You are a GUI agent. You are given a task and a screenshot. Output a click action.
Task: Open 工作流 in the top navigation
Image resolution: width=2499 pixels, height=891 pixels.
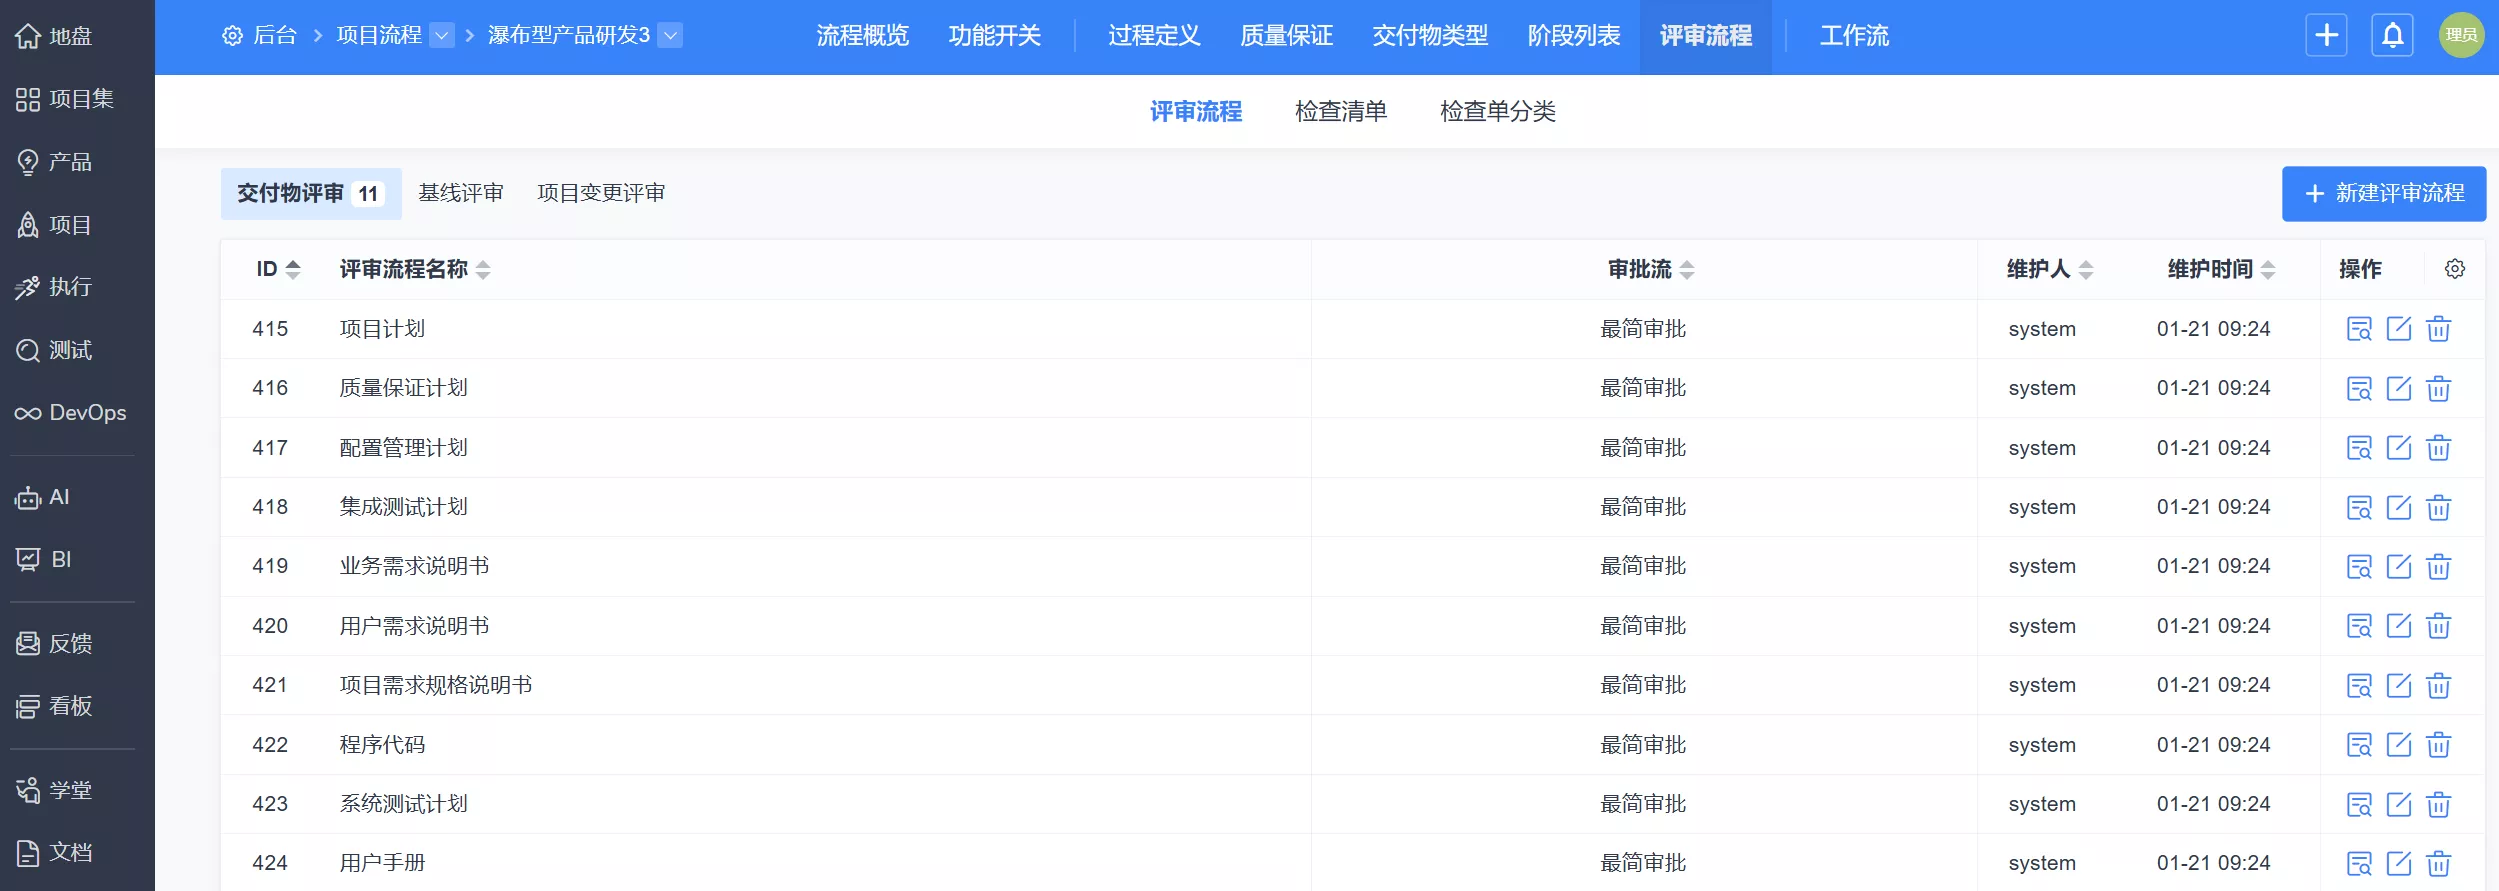point(1853,36)
